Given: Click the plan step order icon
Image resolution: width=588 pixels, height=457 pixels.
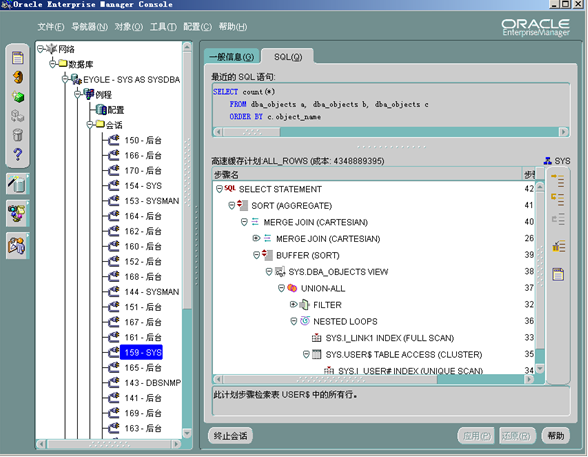Looking at the screenshot, I should click(x=558, y=246).
